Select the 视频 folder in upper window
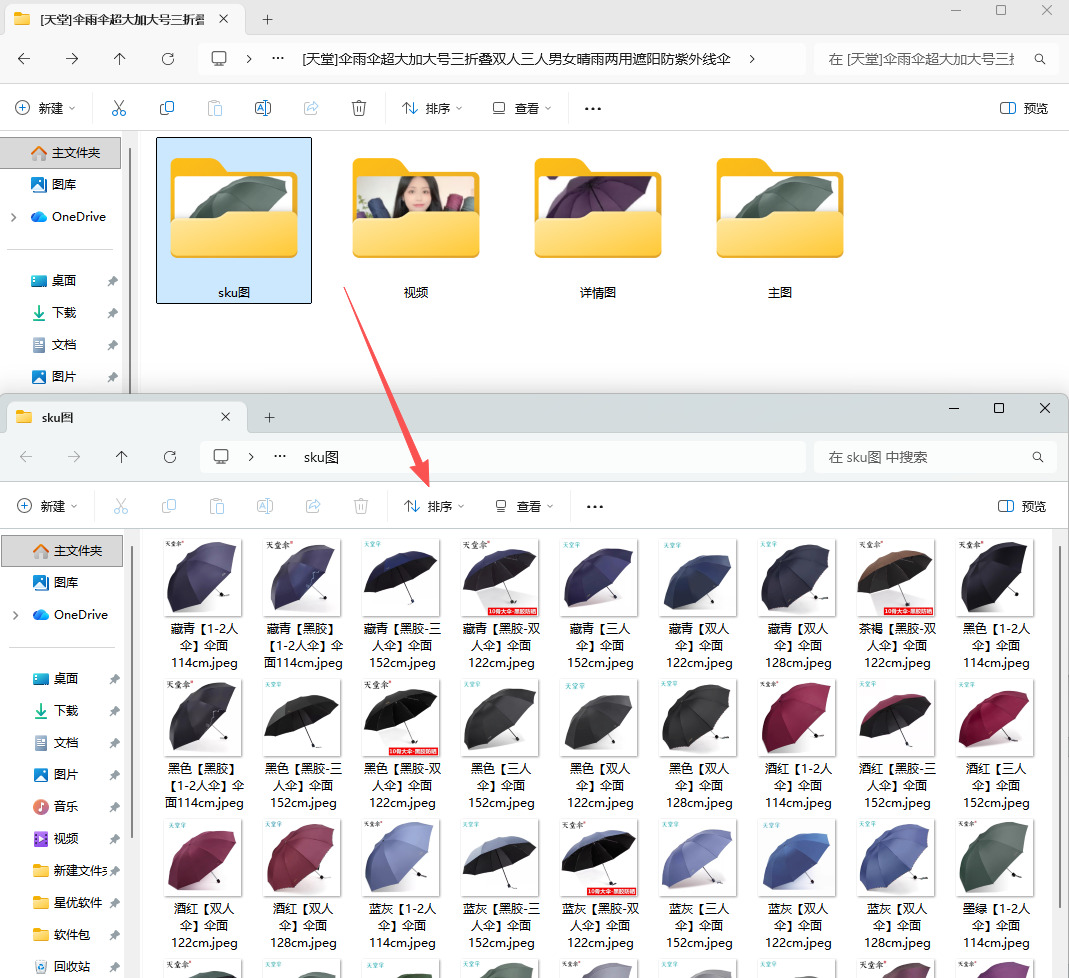The width and height of the screenshot is (1069, 978). click(x=416, y=220)
